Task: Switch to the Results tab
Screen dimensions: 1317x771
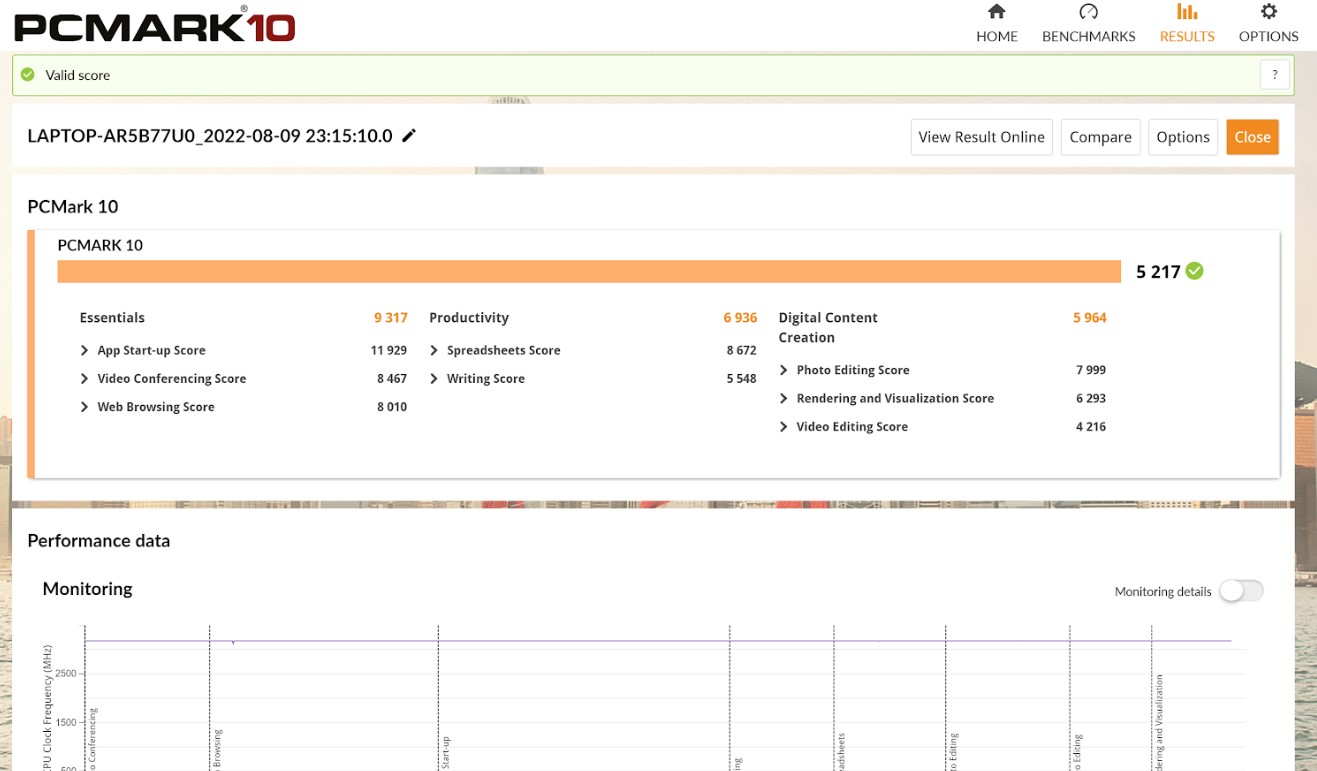Action: coord(1187,24)
